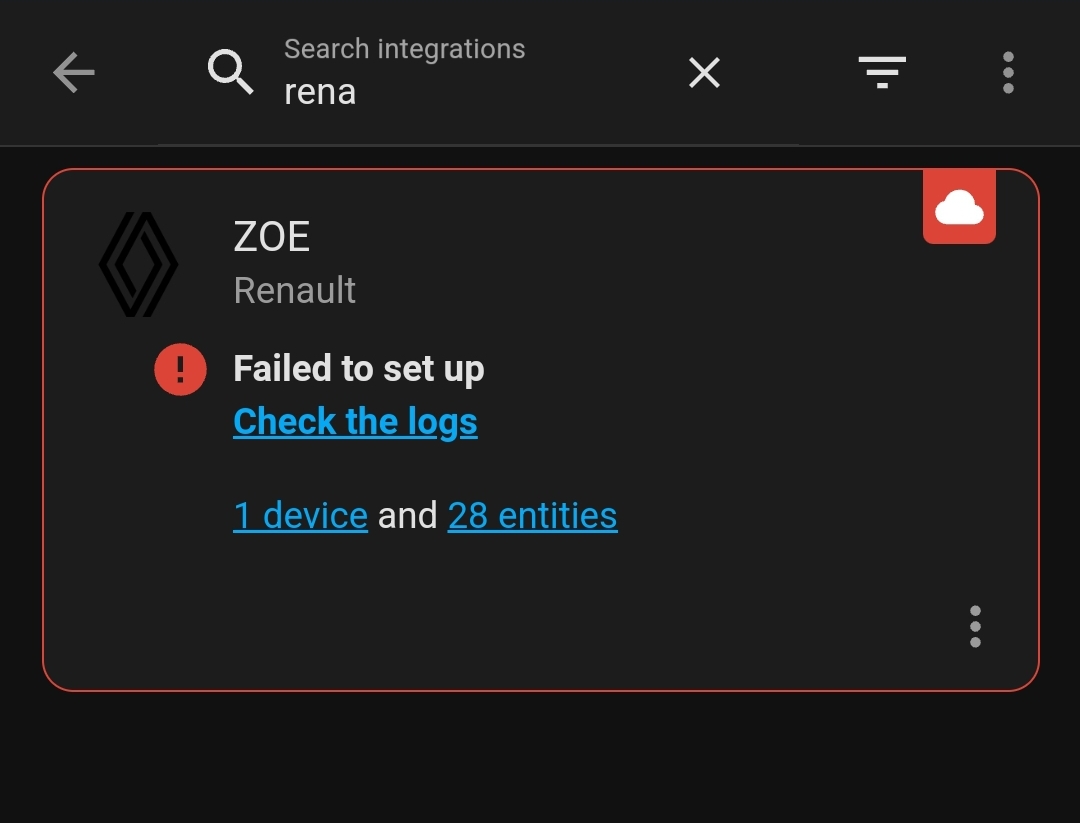Show the 28 entities list
This screenshot has width=1080, height=823.
[532, 515]
